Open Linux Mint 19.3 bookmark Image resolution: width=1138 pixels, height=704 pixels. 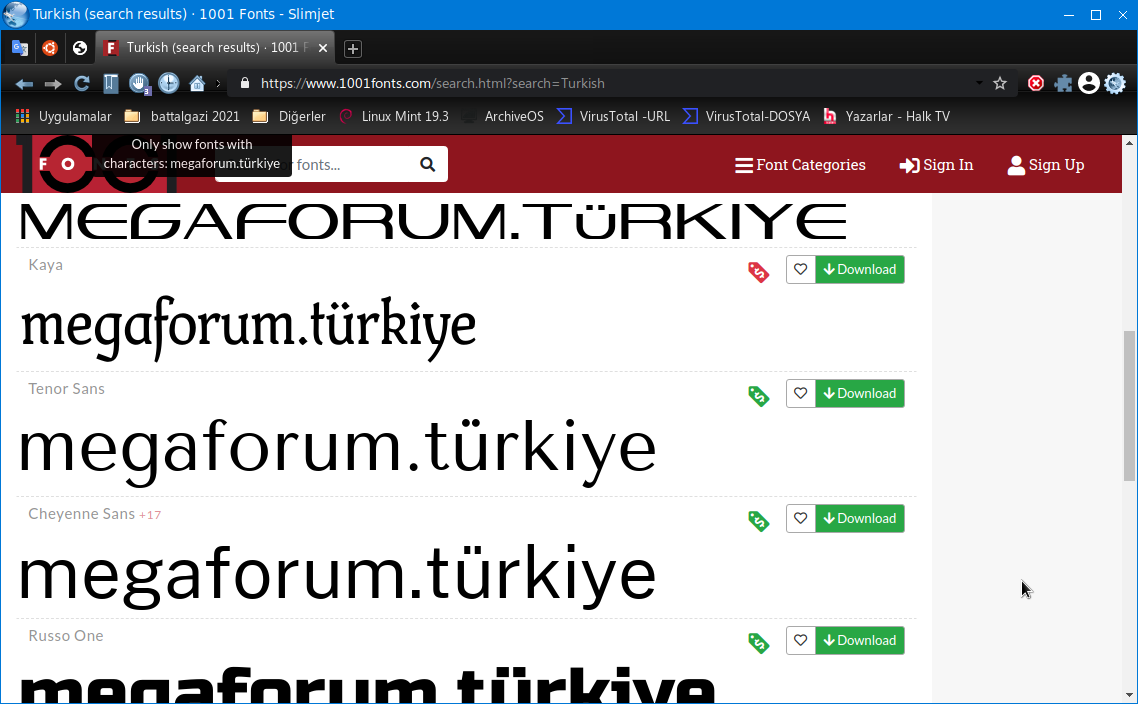[x=394, y=116]
